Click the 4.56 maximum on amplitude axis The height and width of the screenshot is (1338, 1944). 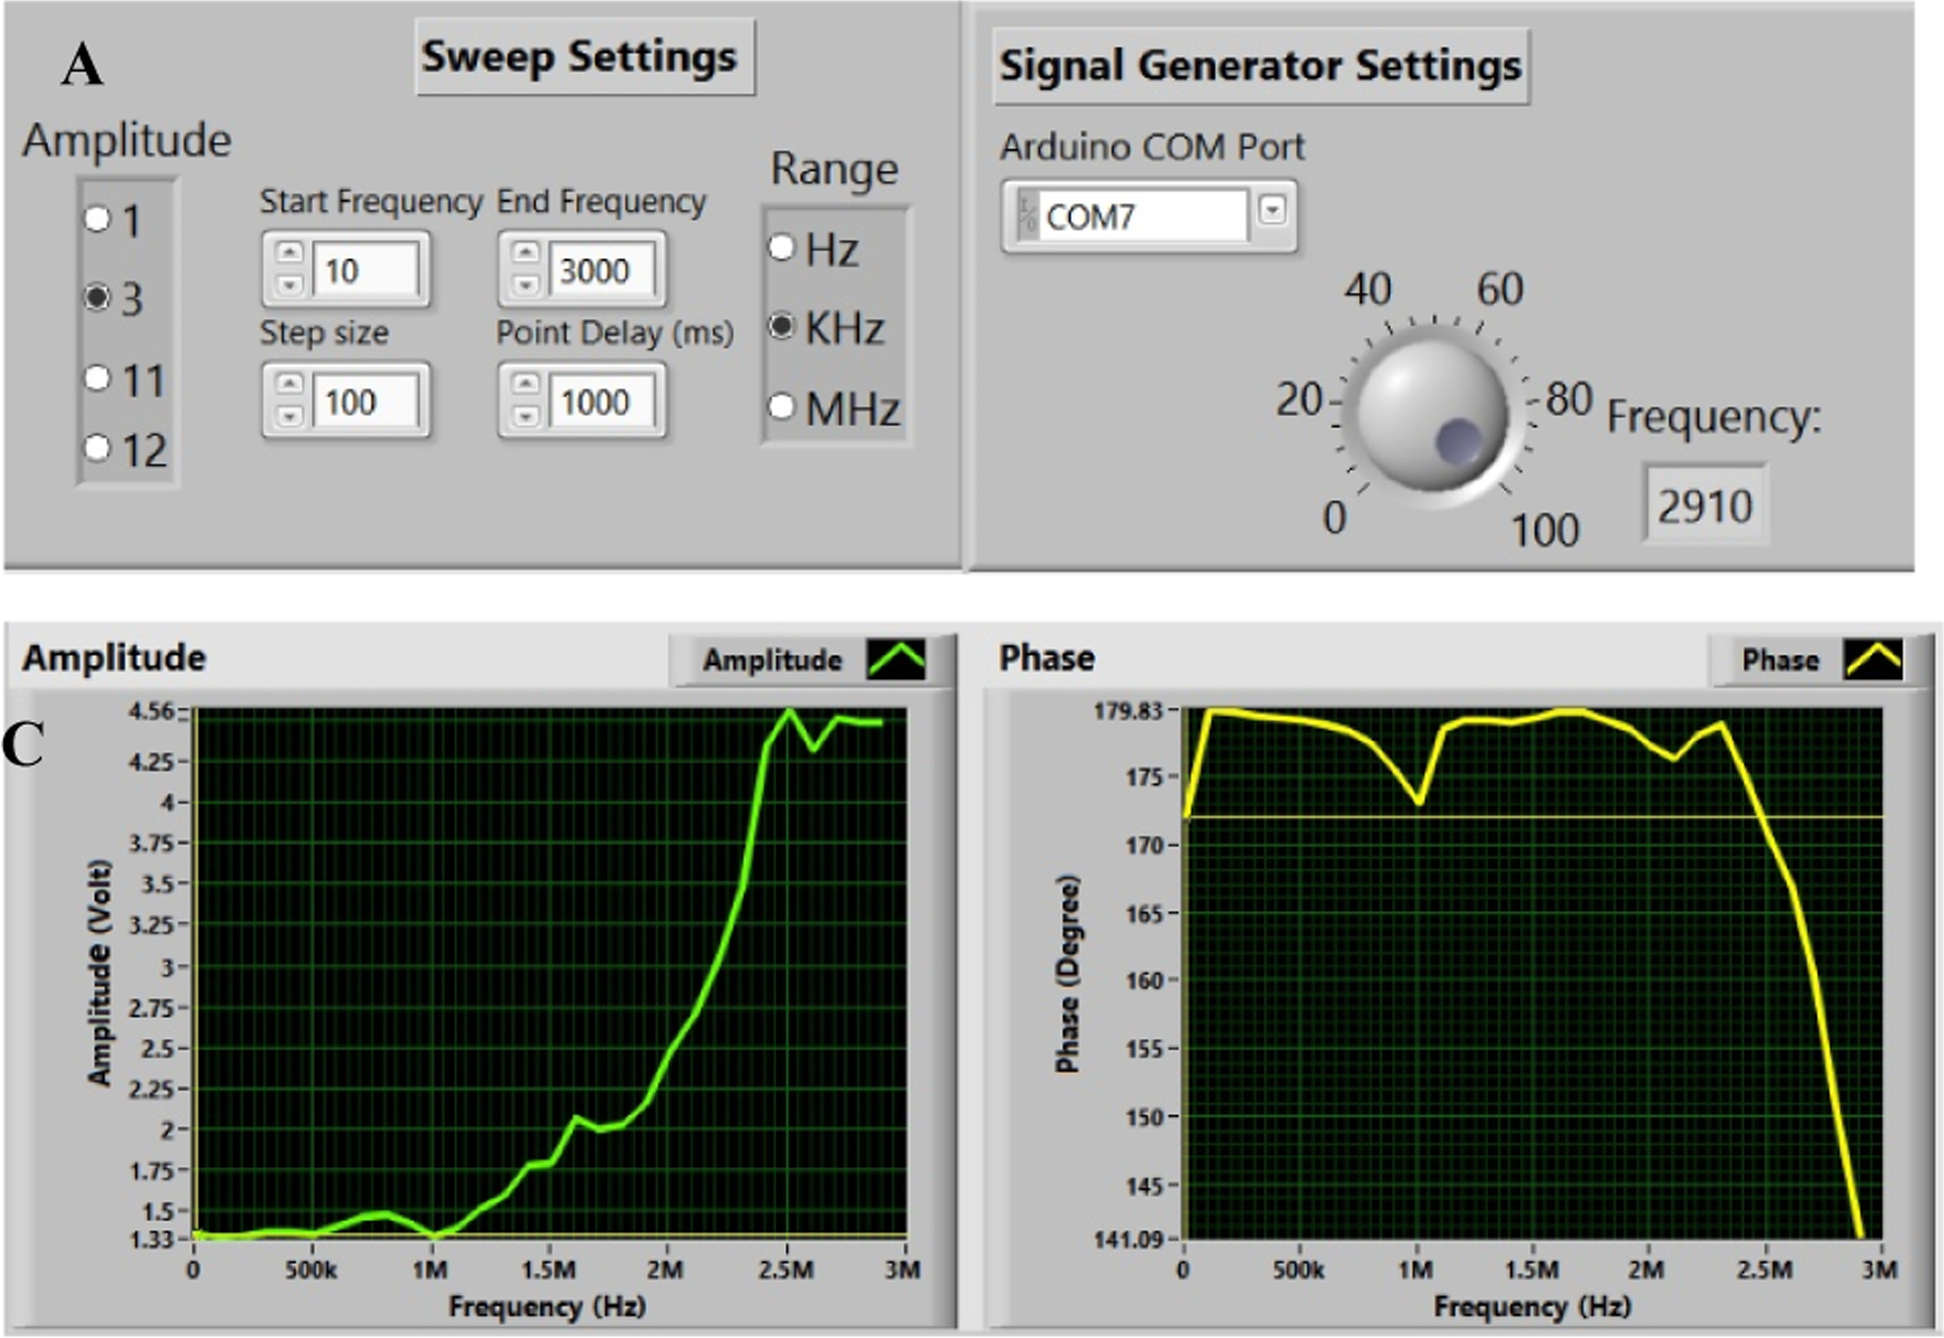151,711
